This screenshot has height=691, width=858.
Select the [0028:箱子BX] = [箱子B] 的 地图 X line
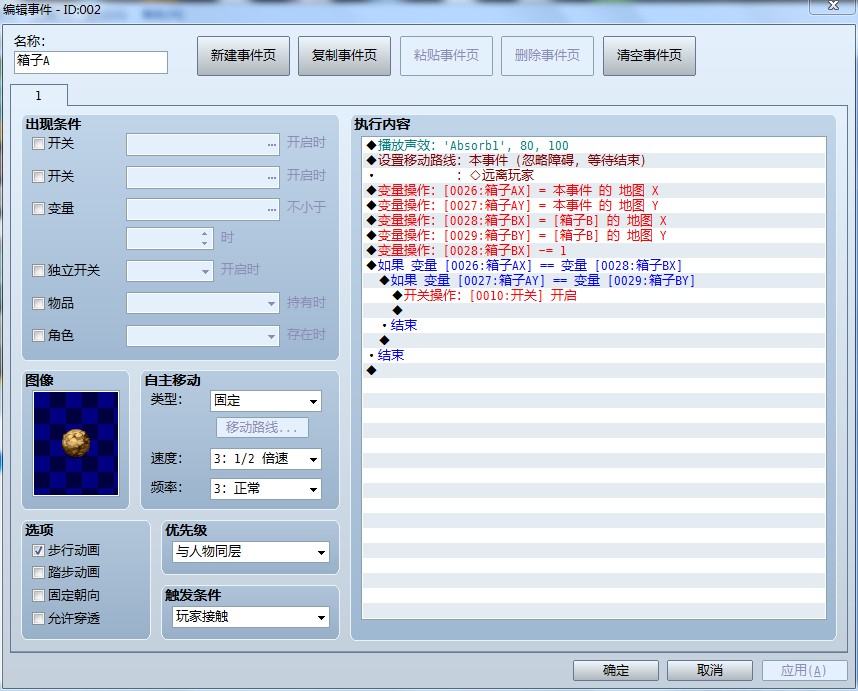tap(594, 220)
